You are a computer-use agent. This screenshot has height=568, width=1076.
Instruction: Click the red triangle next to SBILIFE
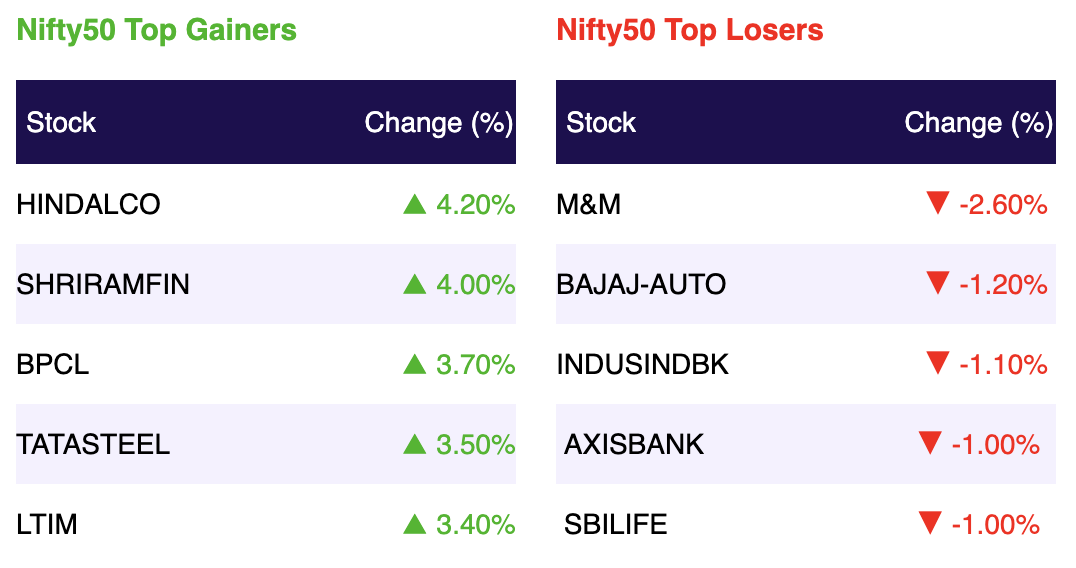(930, 524)
